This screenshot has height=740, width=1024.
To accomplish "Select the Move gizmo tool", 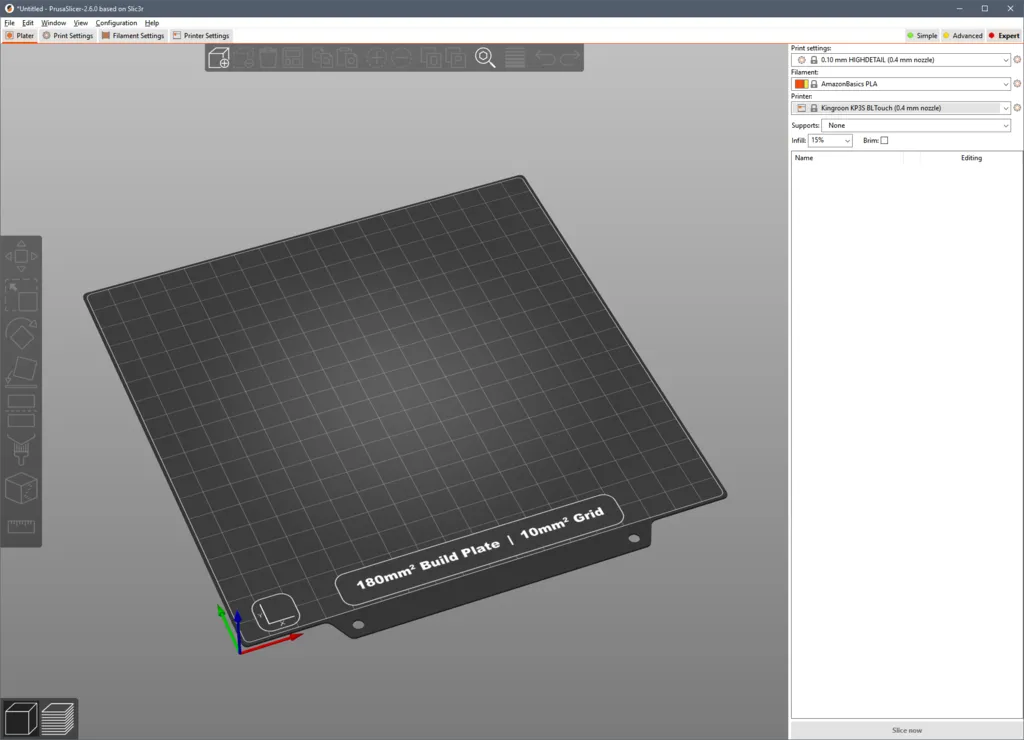I will [x=21, y=256].
